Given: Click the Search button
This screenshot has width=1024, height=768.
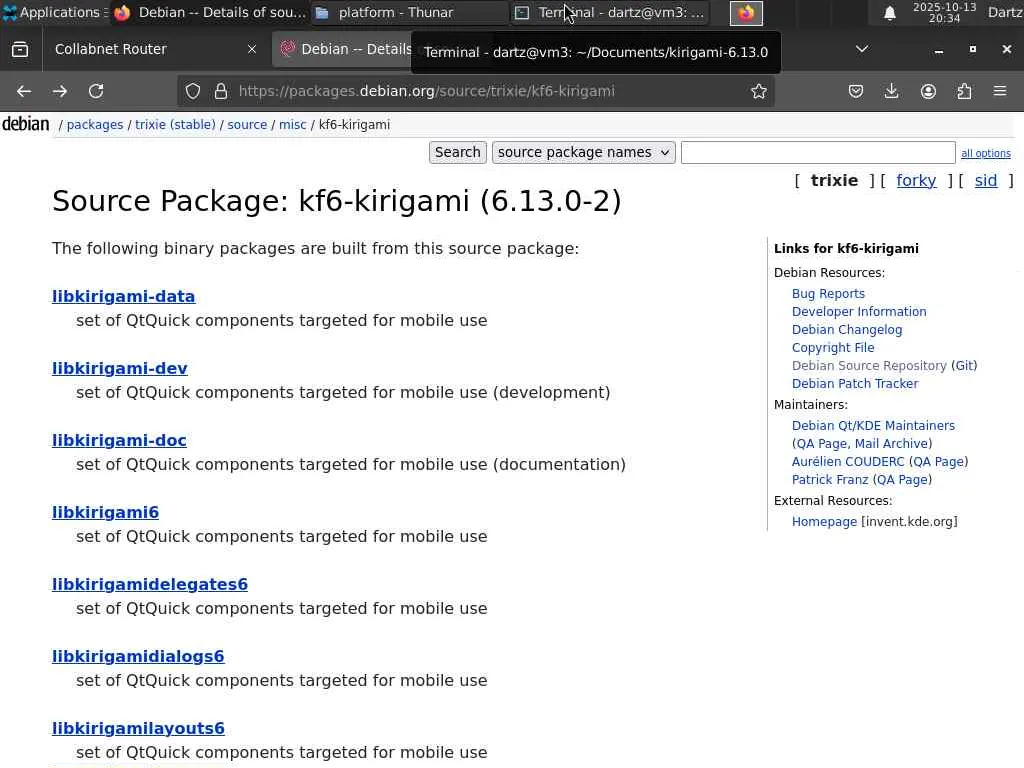Looking at the screenshot, I should [x=458, y=152].
